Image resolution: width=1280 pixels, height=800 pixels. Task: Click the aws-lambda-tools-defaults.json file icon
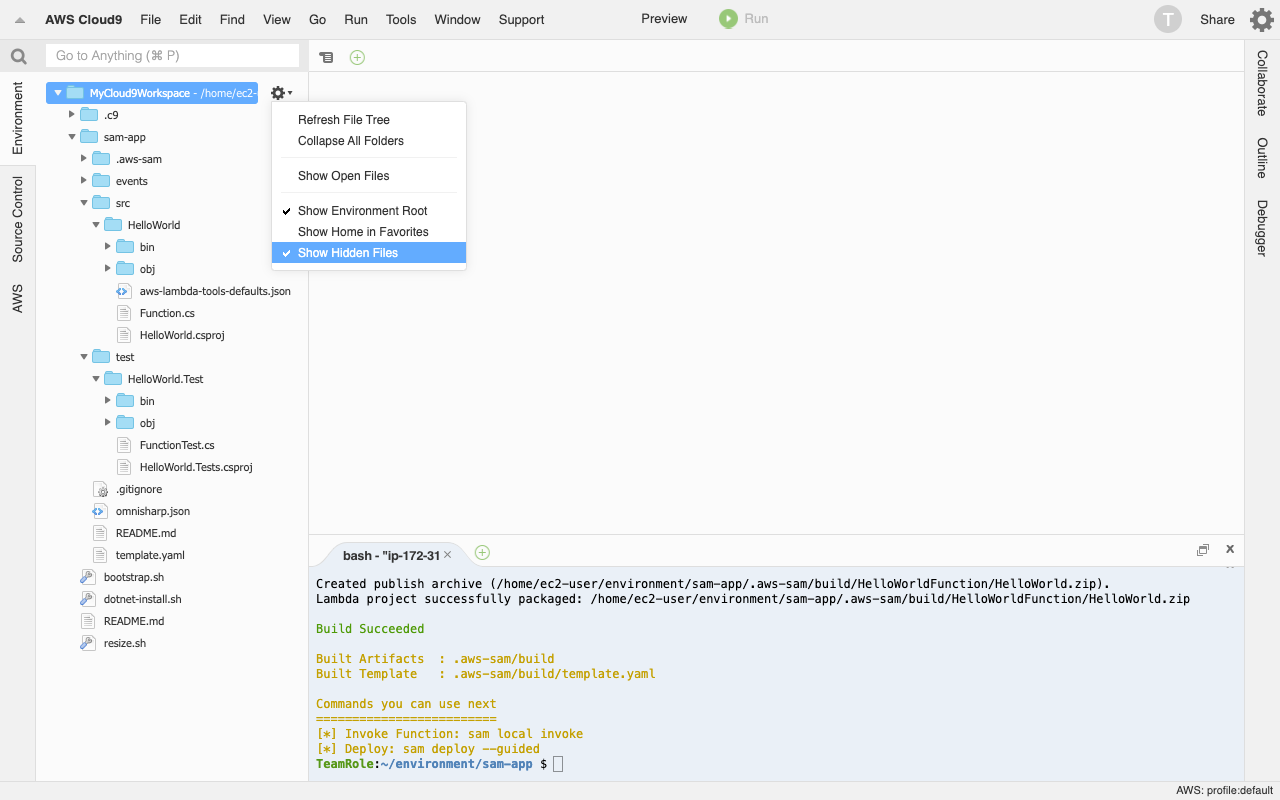tap(124, 291)
